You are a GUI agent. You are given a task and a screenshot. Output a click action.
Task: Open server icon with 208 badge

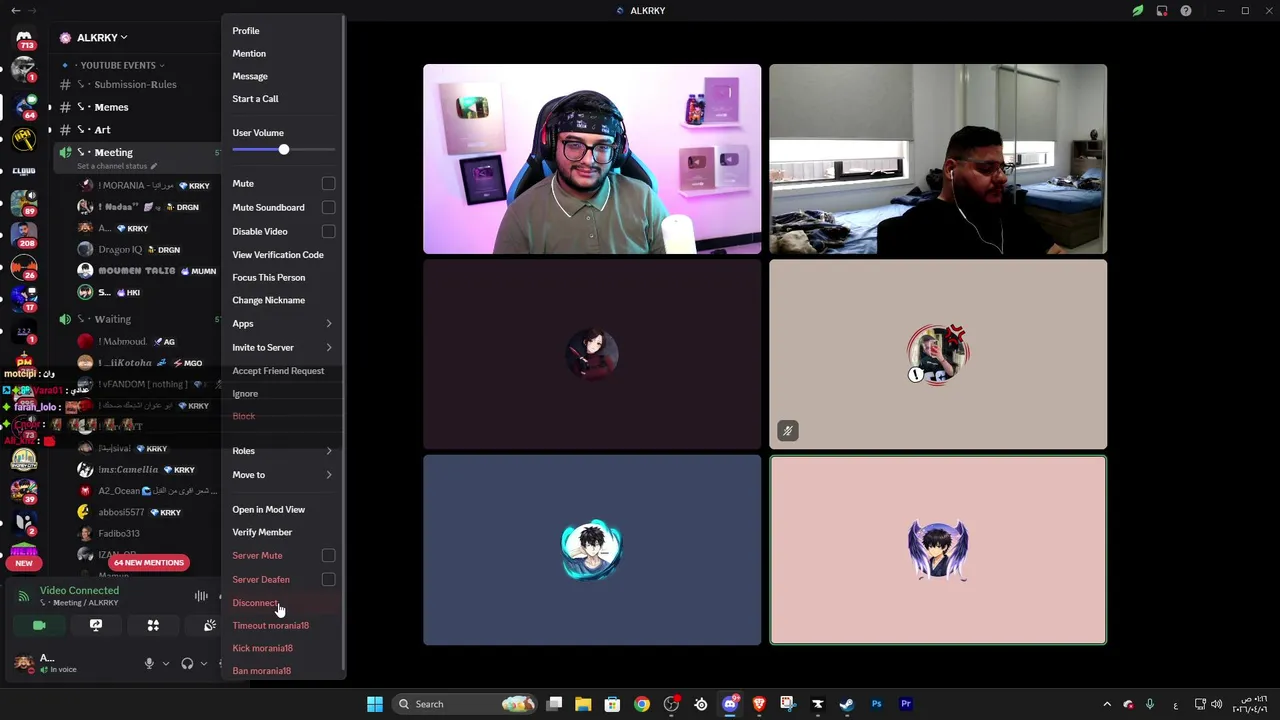[24, 235]
